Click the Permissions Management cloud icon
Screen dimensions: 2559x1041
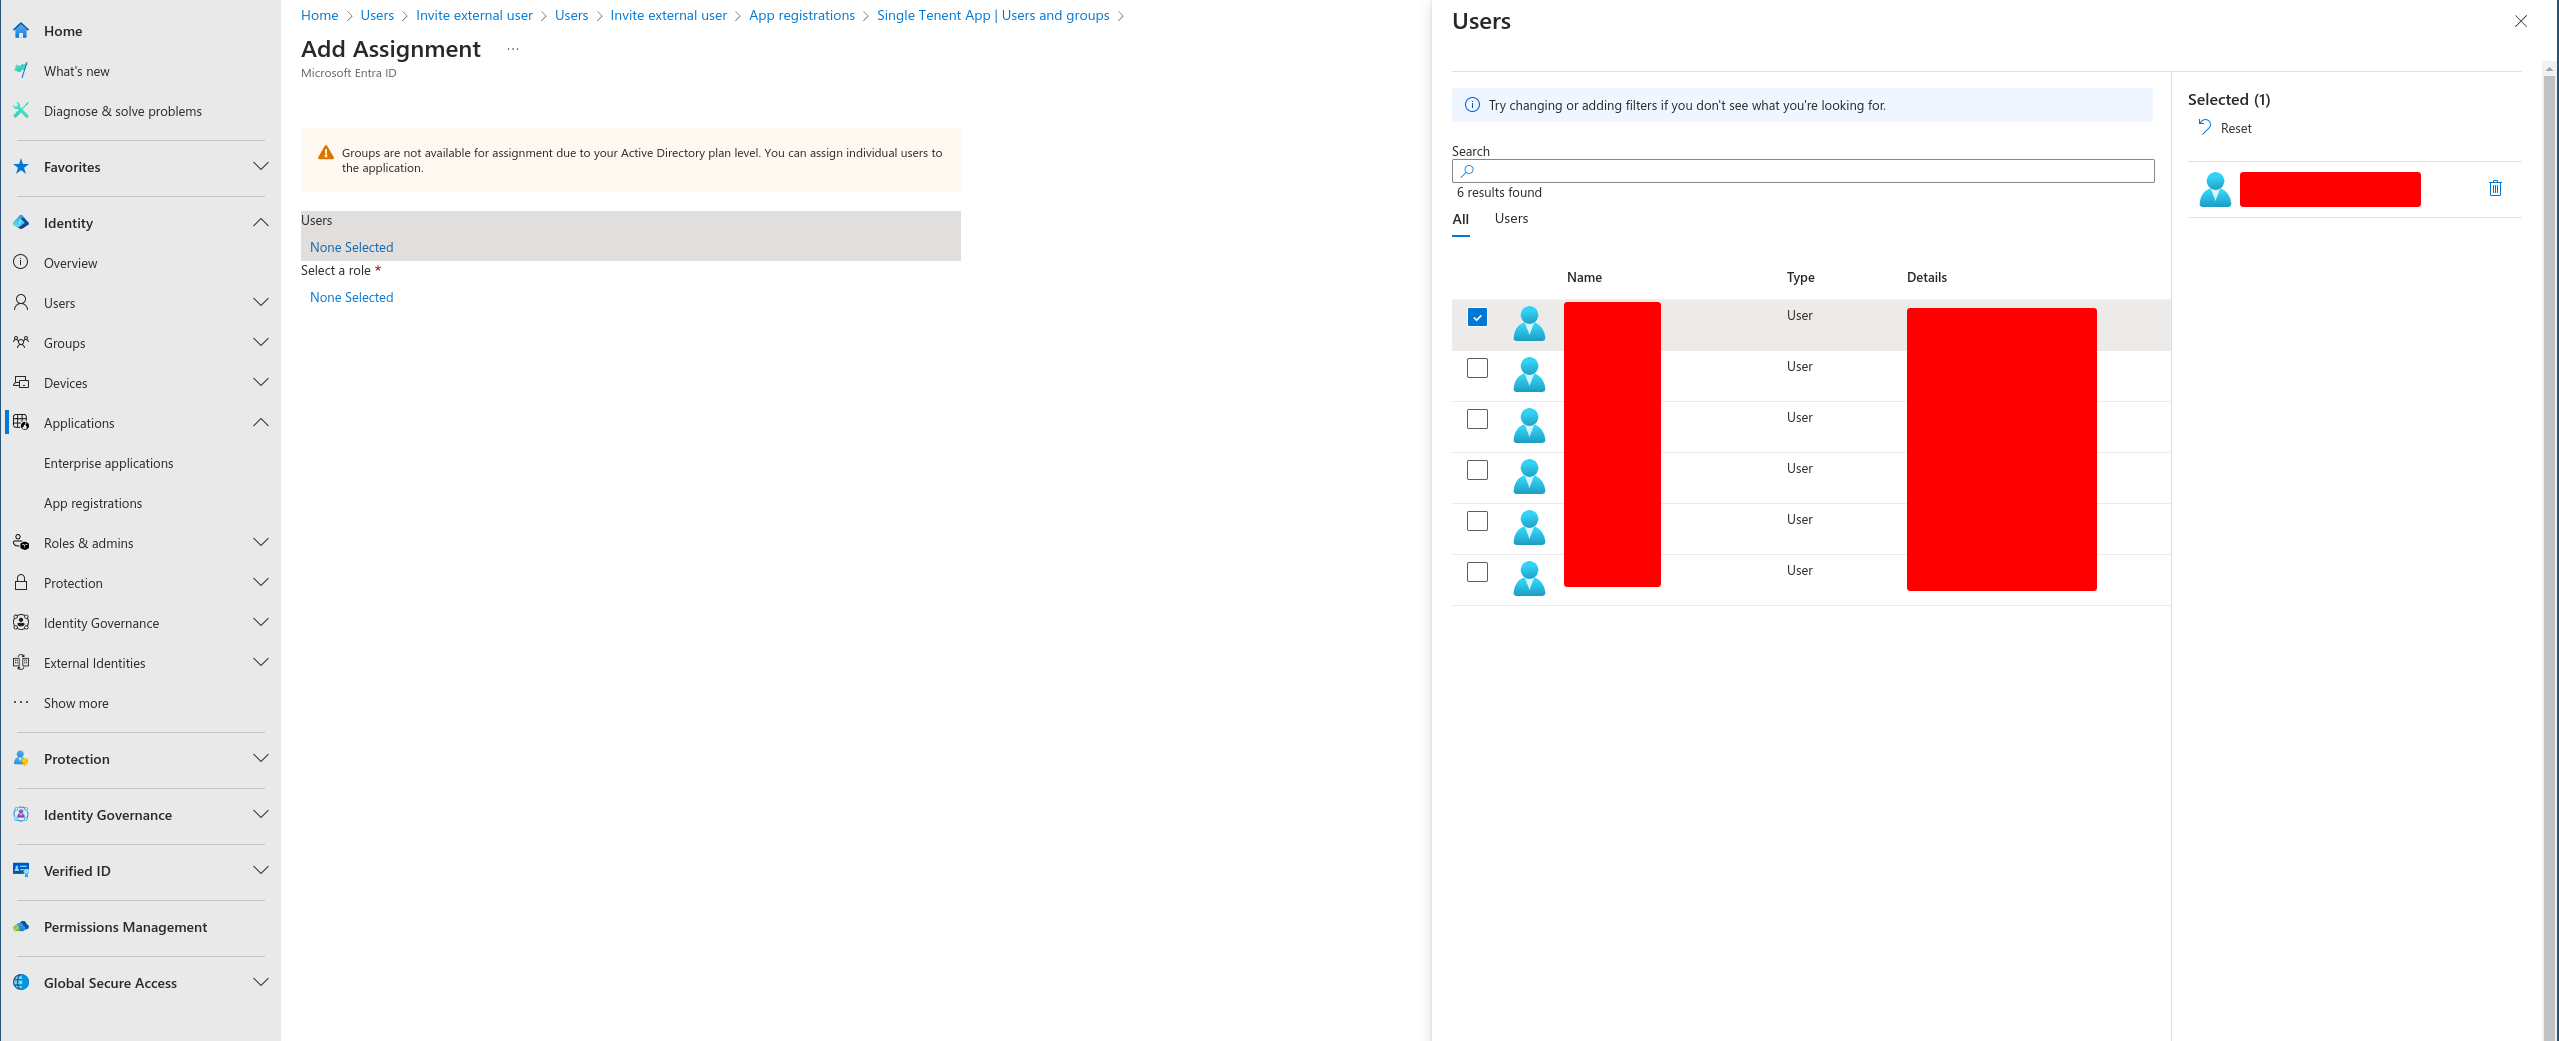(21, 927)
